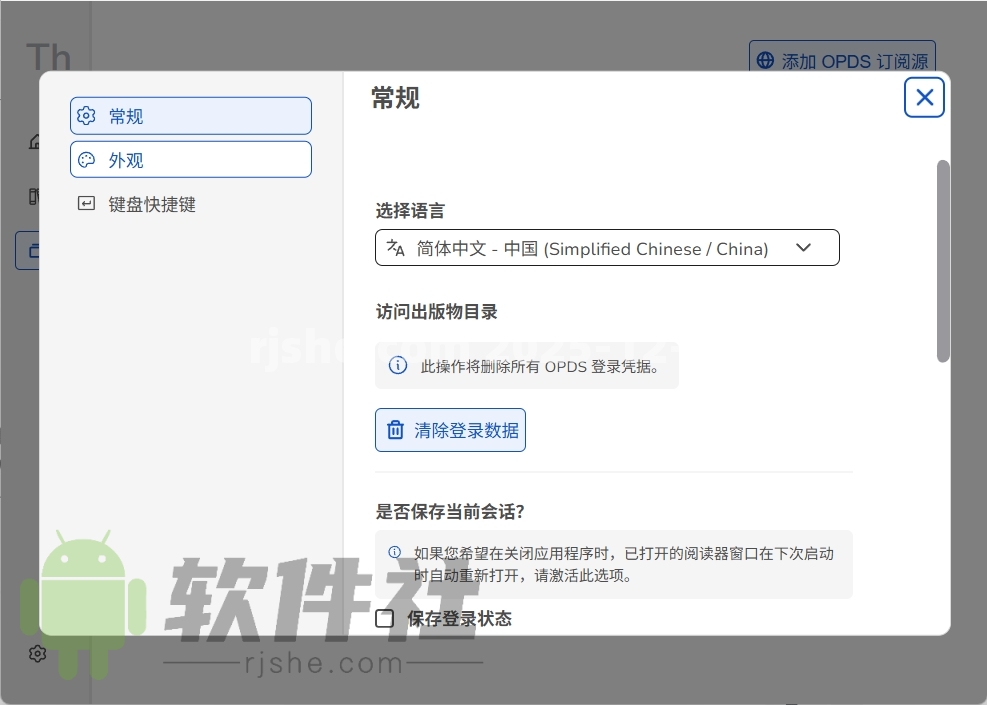Click the palette icon beside 外观
This screenshot has width=987, height=705.
click(x=86, y=159)
